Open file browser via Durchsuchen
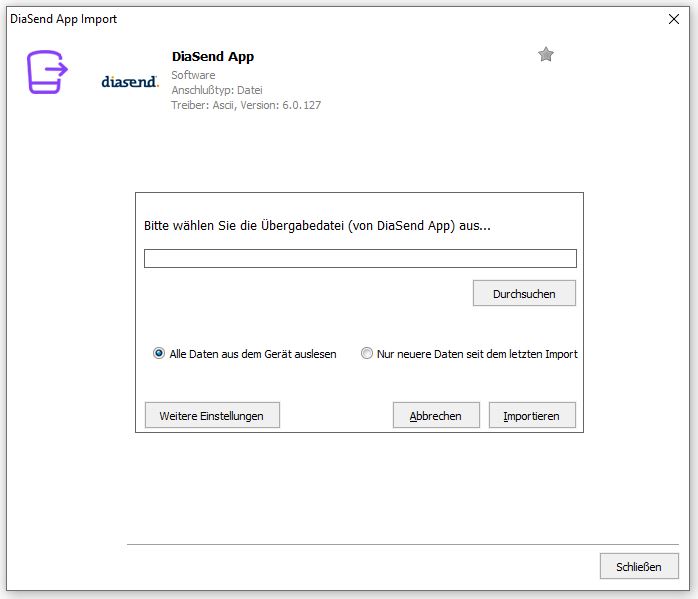 point(524,293)
